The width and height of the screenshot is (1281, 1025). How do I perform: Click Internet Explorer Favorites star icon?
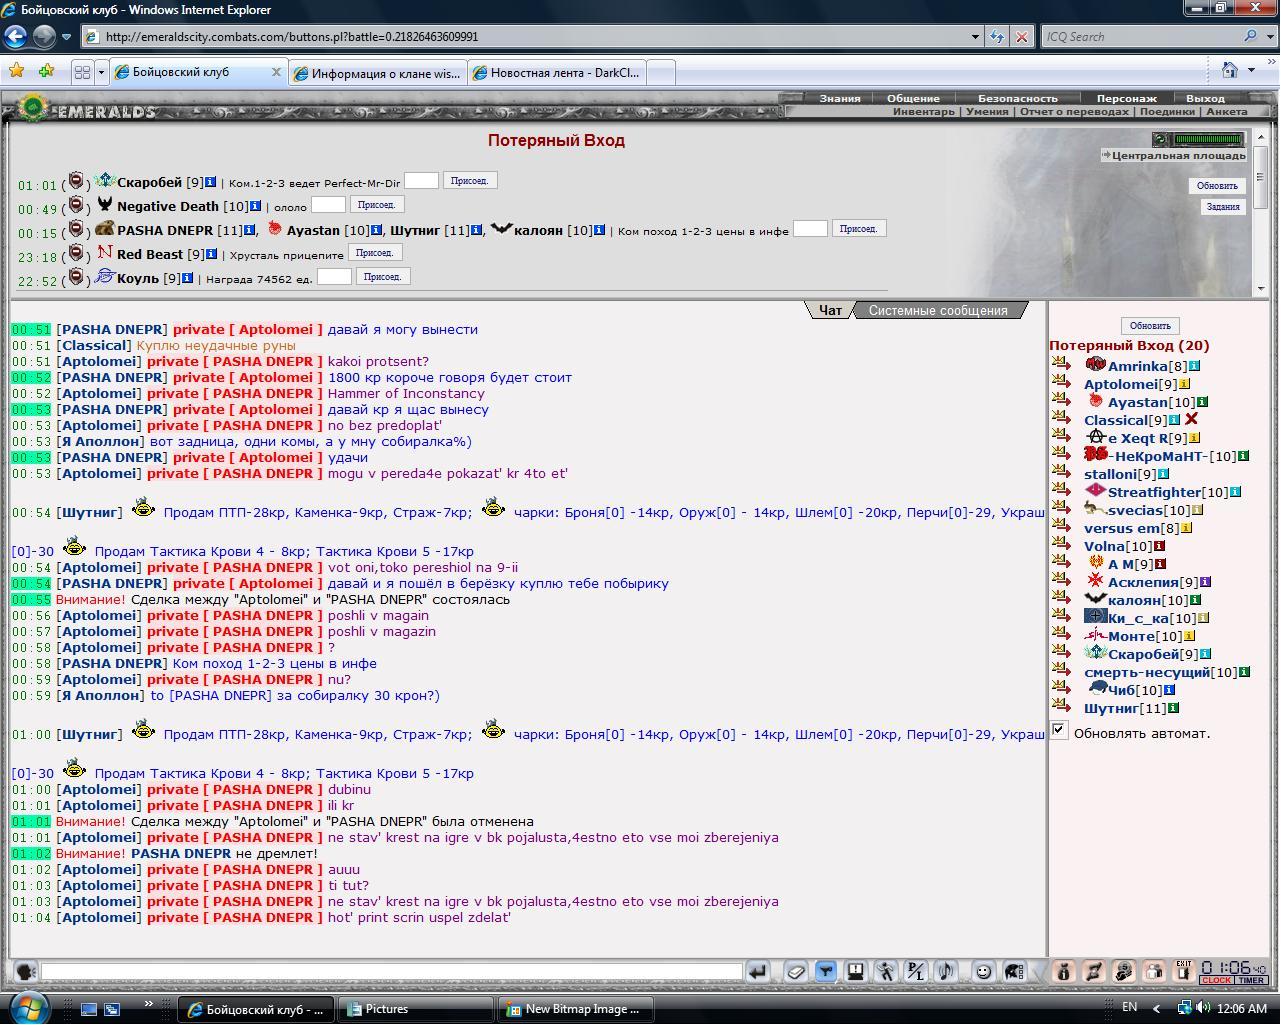click(x=16, y=71)
